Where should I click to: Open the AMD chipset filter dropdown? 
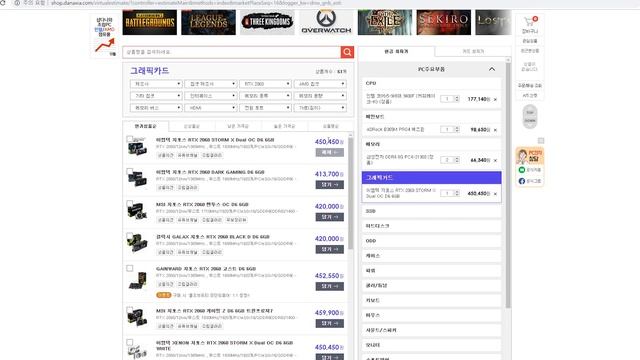coord(320,84)
